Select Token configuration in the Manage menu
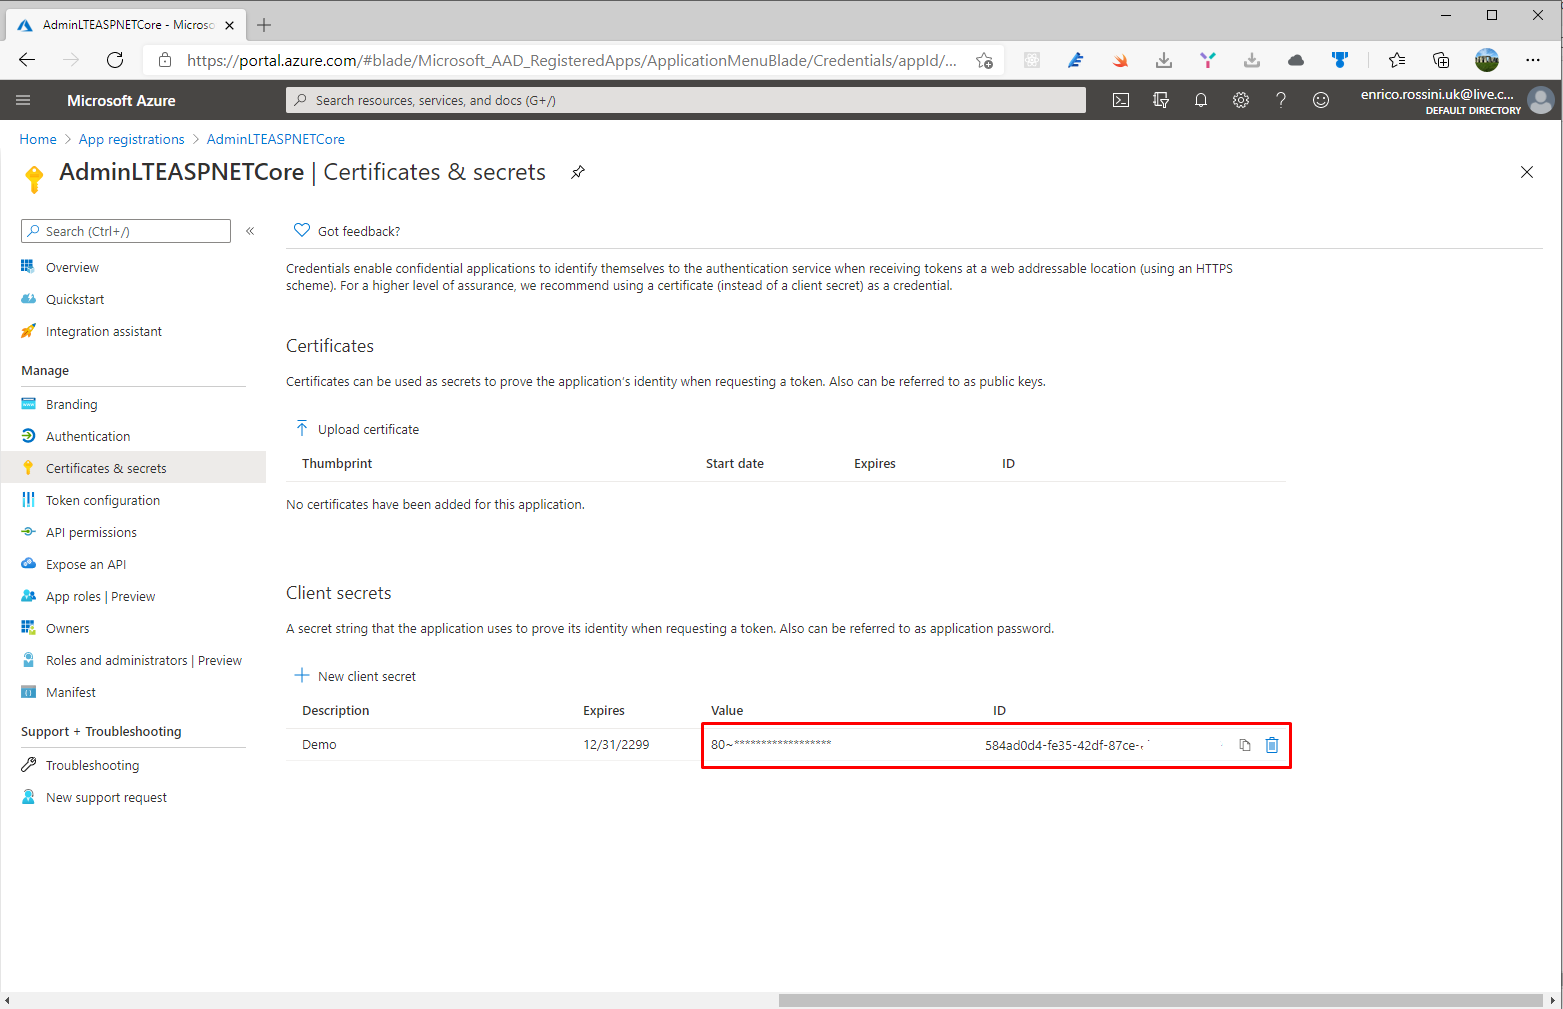This screenshot has height=1009, width=1563. tap(101, 500)
